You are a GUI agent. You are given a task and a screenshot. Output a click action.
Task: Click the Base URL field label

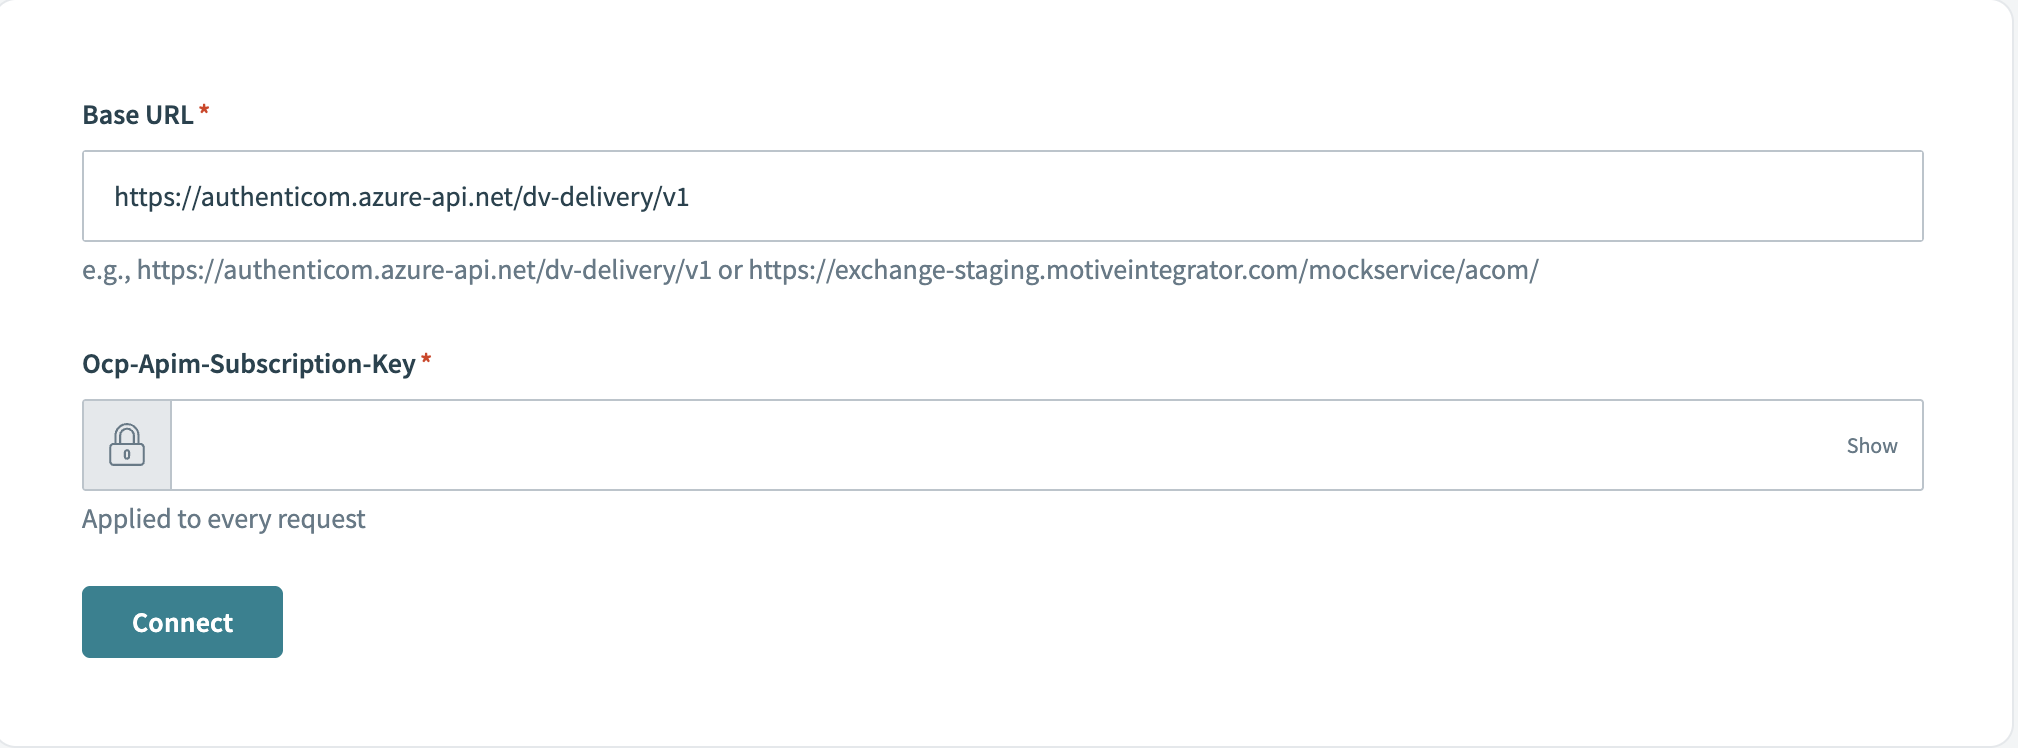(x=138, y=115)
